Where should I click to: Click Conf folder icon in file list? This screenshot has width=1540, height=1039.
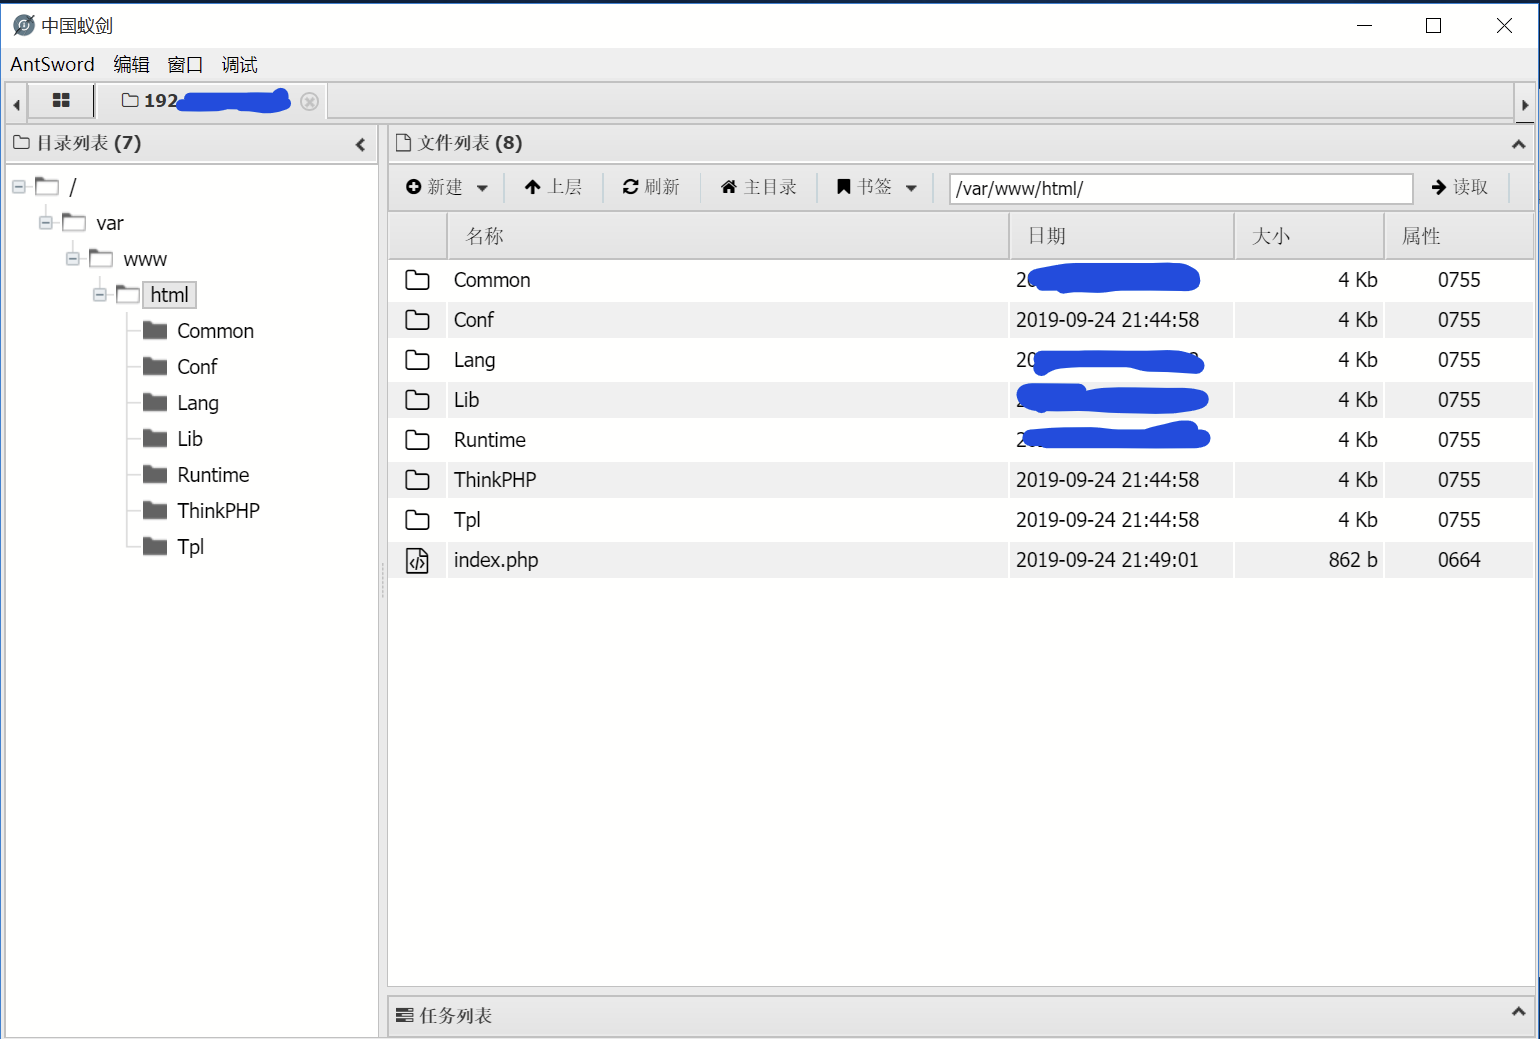pos(418,320)
